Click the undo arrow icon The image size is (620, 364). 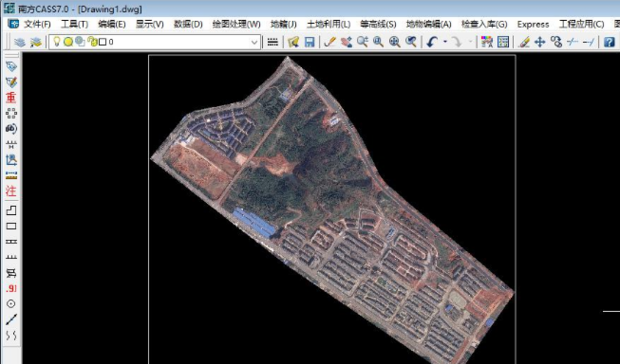click(432, 42)
